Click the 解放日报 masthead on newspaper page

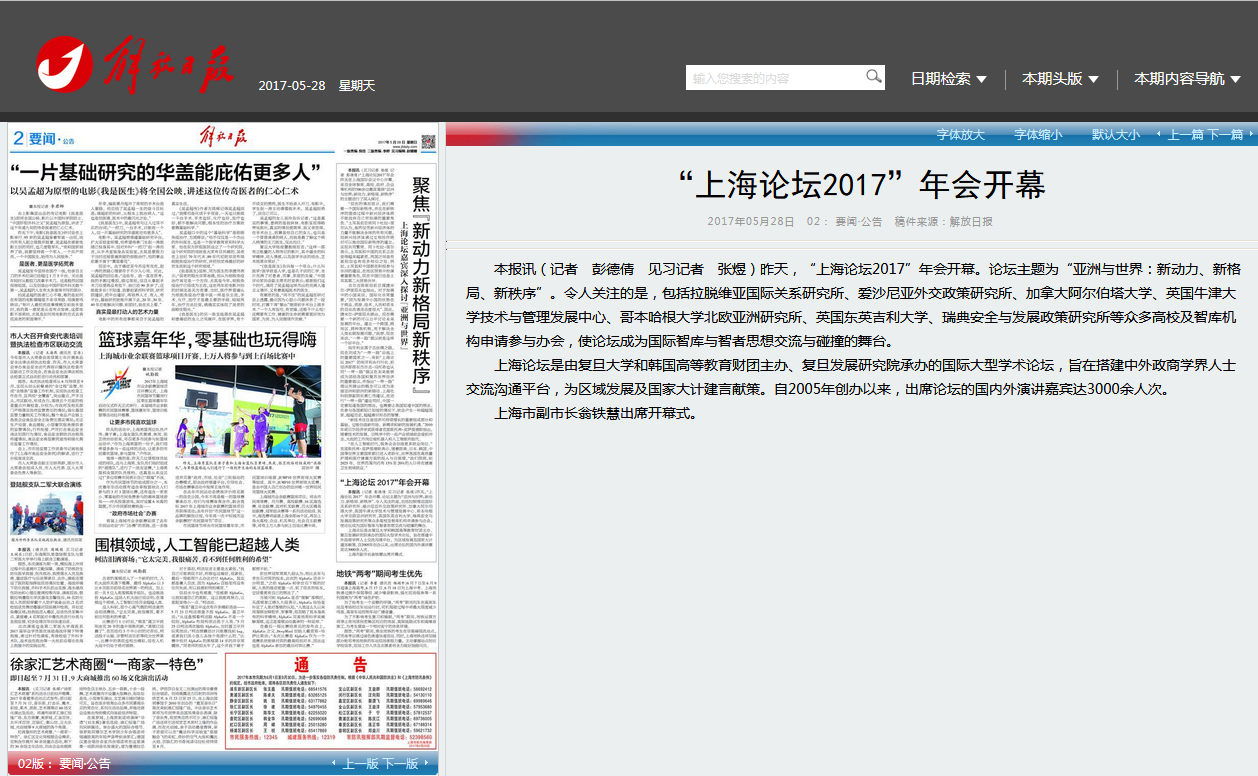(222, 137)
